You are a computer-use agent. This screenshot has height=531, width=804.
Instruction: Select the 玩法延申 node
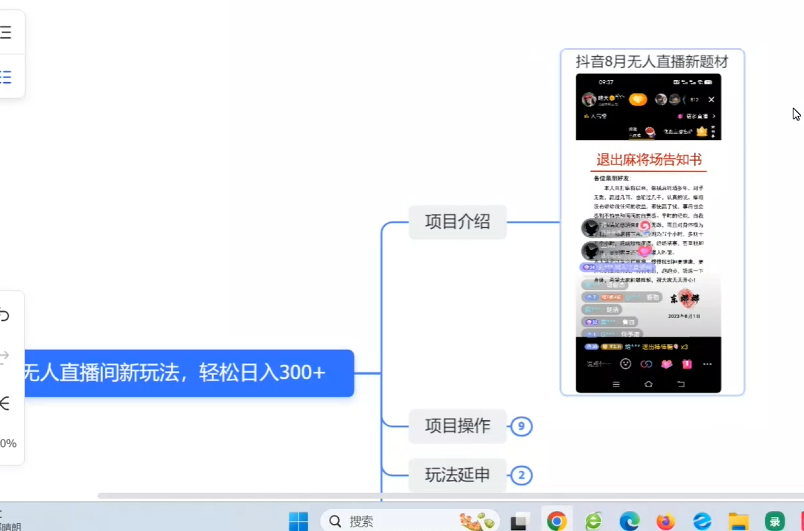[457, 475]
